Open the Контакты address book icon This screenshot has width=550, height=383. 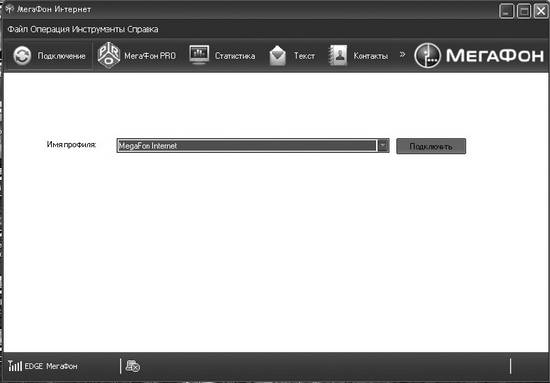pyautogui.click(x=338, y=55)
